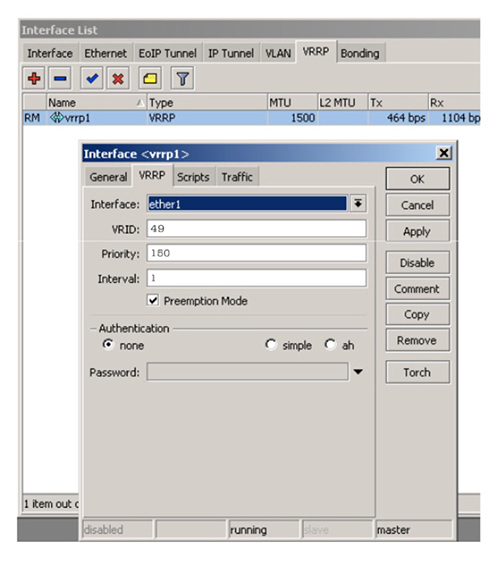Click the red X Disable icon
Image resolution: width=500 pixels, height=566 pixels.
click(118, 78)
